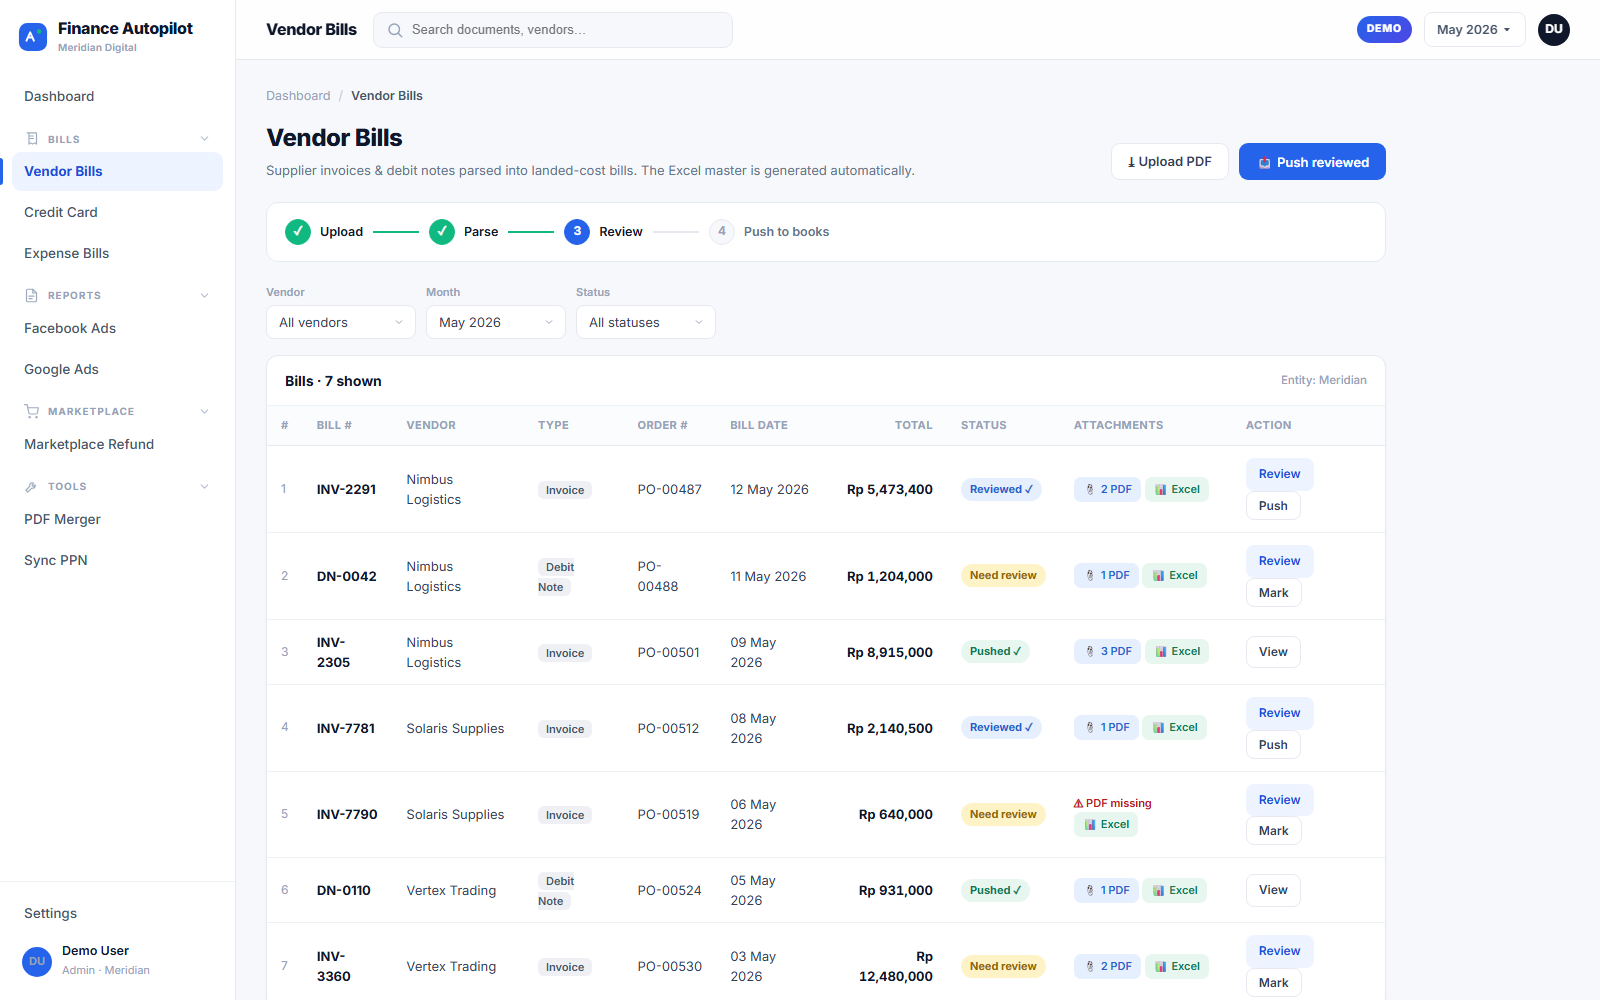Open PDF Merger tool

pyautogui.click(x=117, y=519)
